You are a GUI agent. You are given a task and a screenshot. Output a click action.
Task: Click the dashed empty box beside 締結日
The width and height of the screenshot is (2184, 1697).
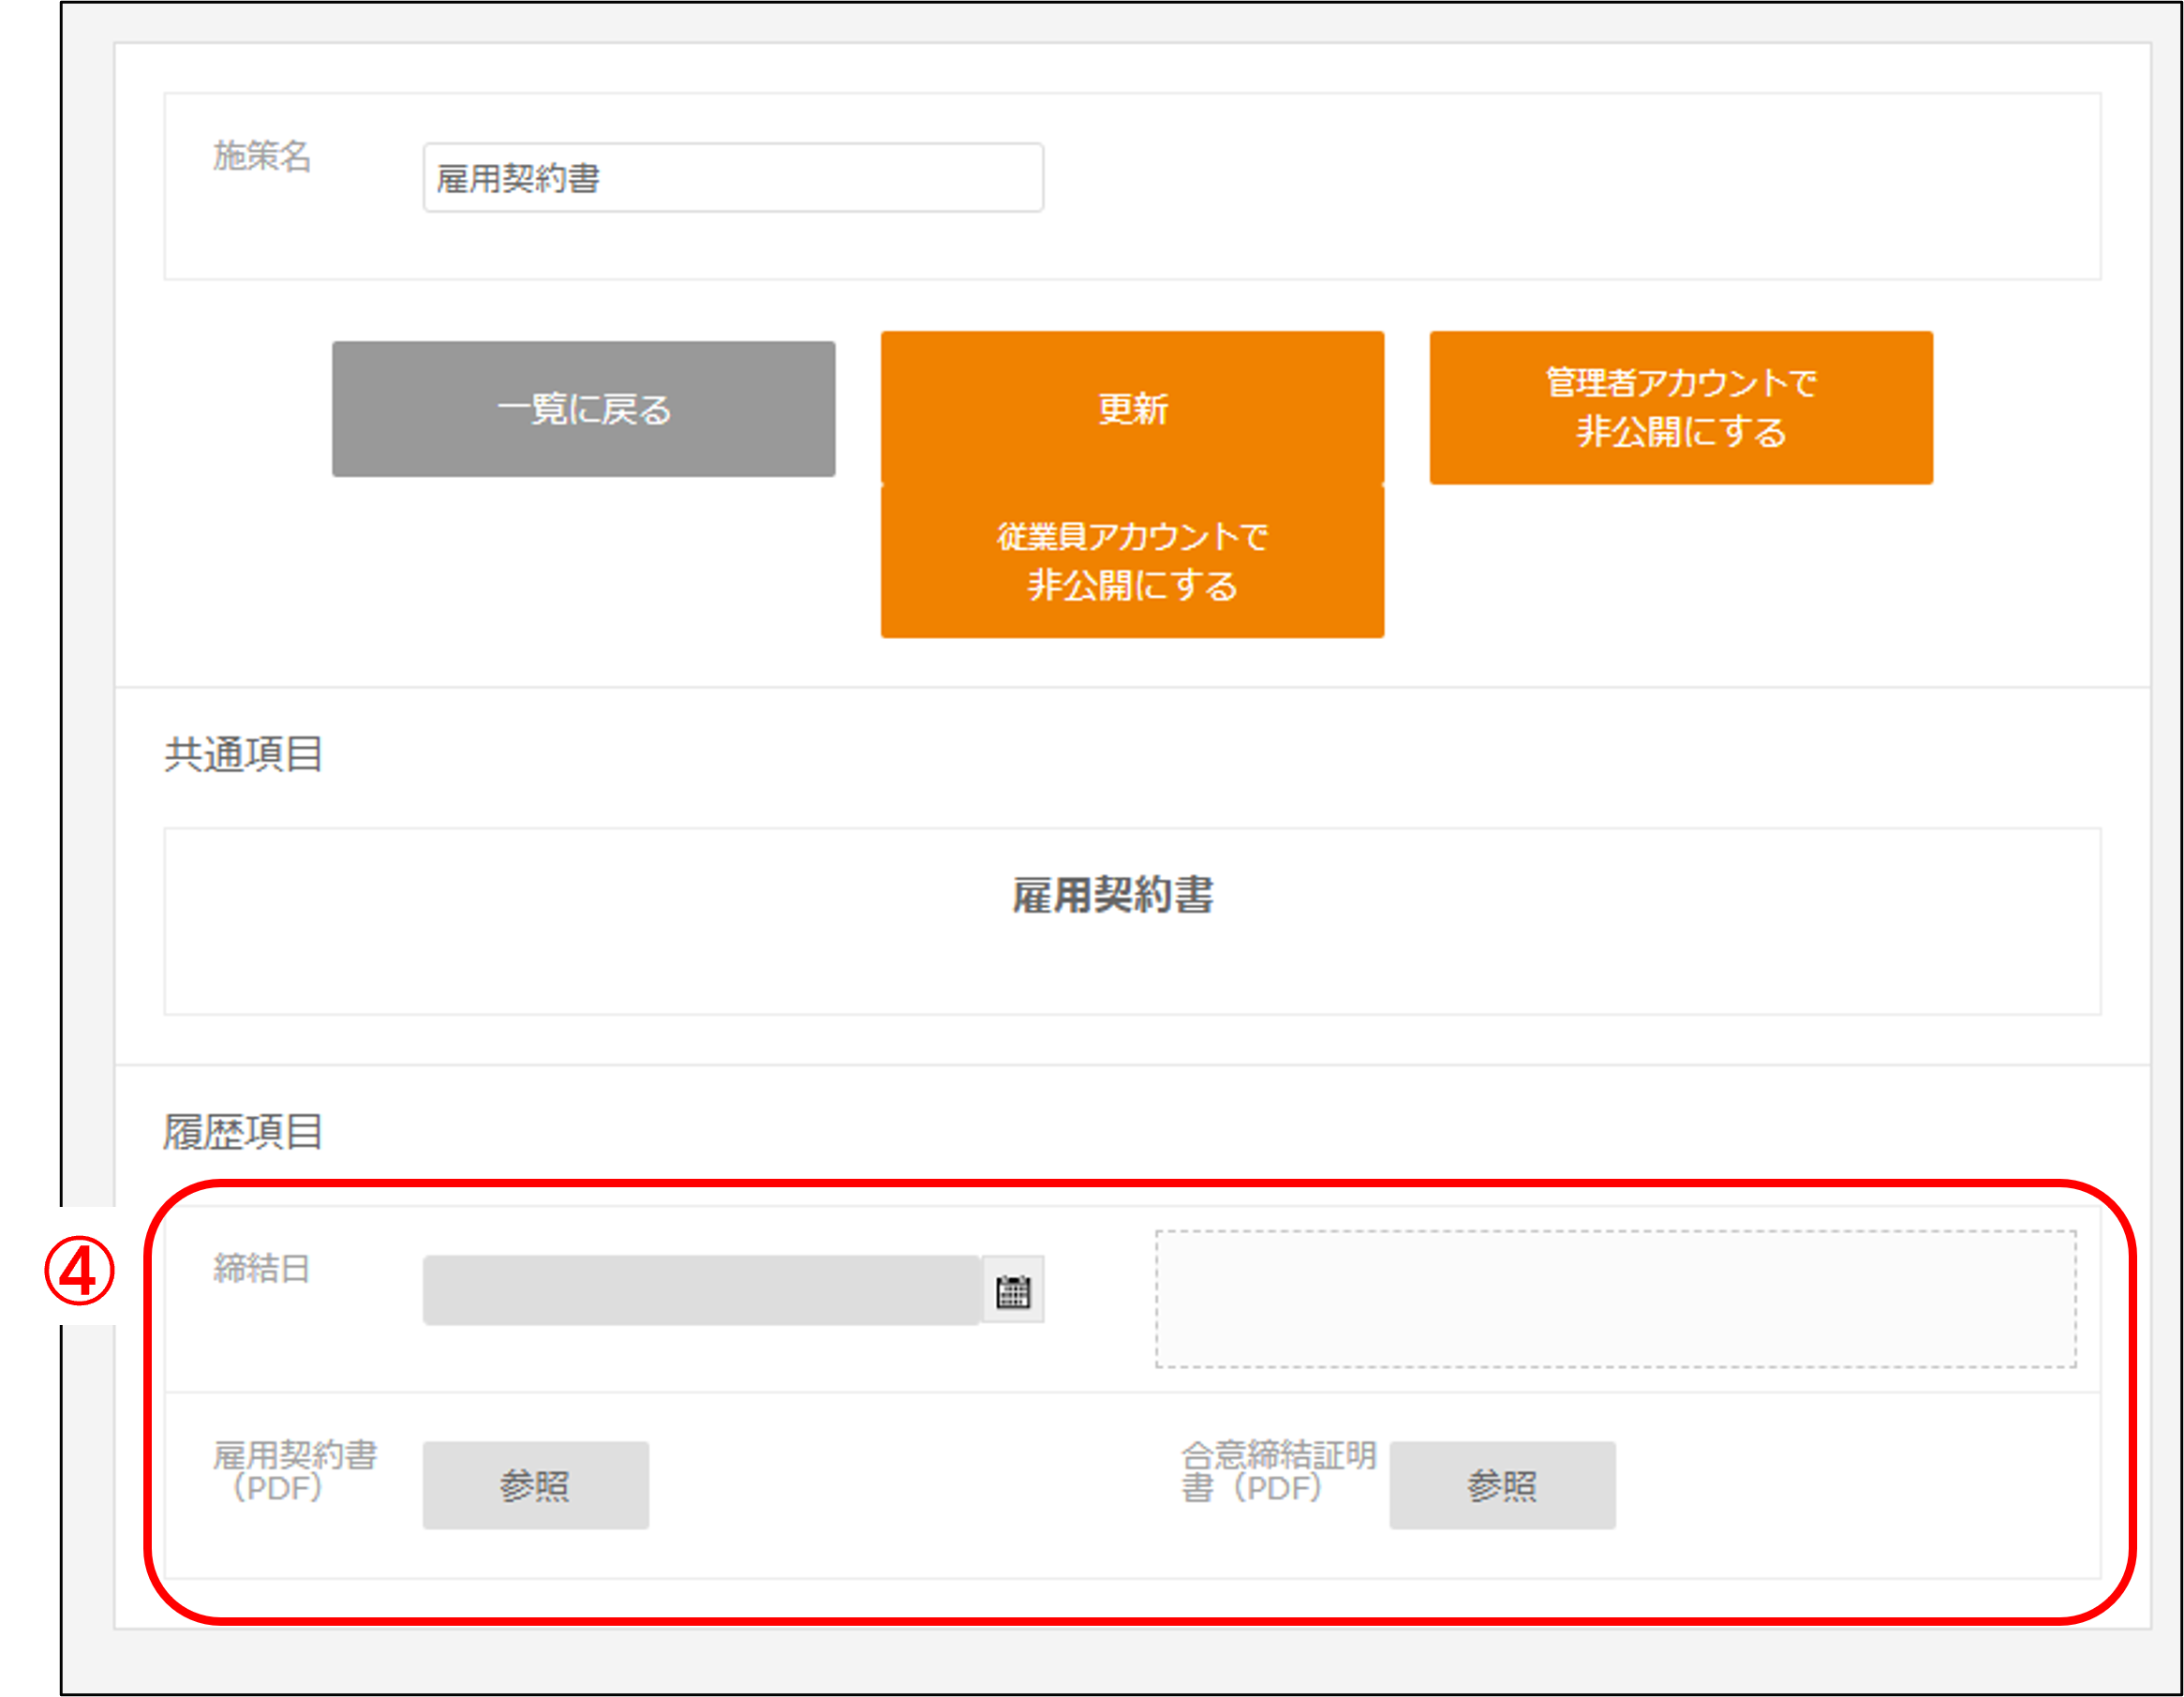(x=1615, y=1299)
